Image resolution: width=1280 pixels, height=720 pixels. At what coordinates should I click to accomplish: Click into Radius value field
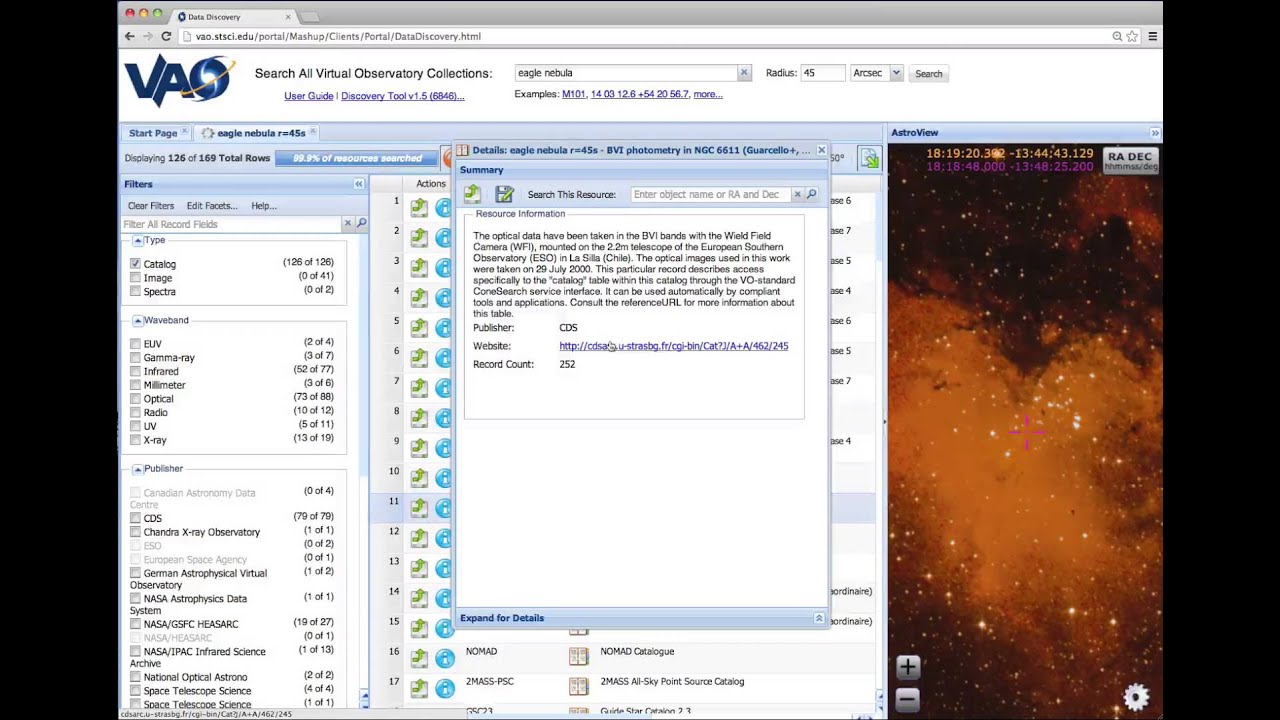pos(823,73)
